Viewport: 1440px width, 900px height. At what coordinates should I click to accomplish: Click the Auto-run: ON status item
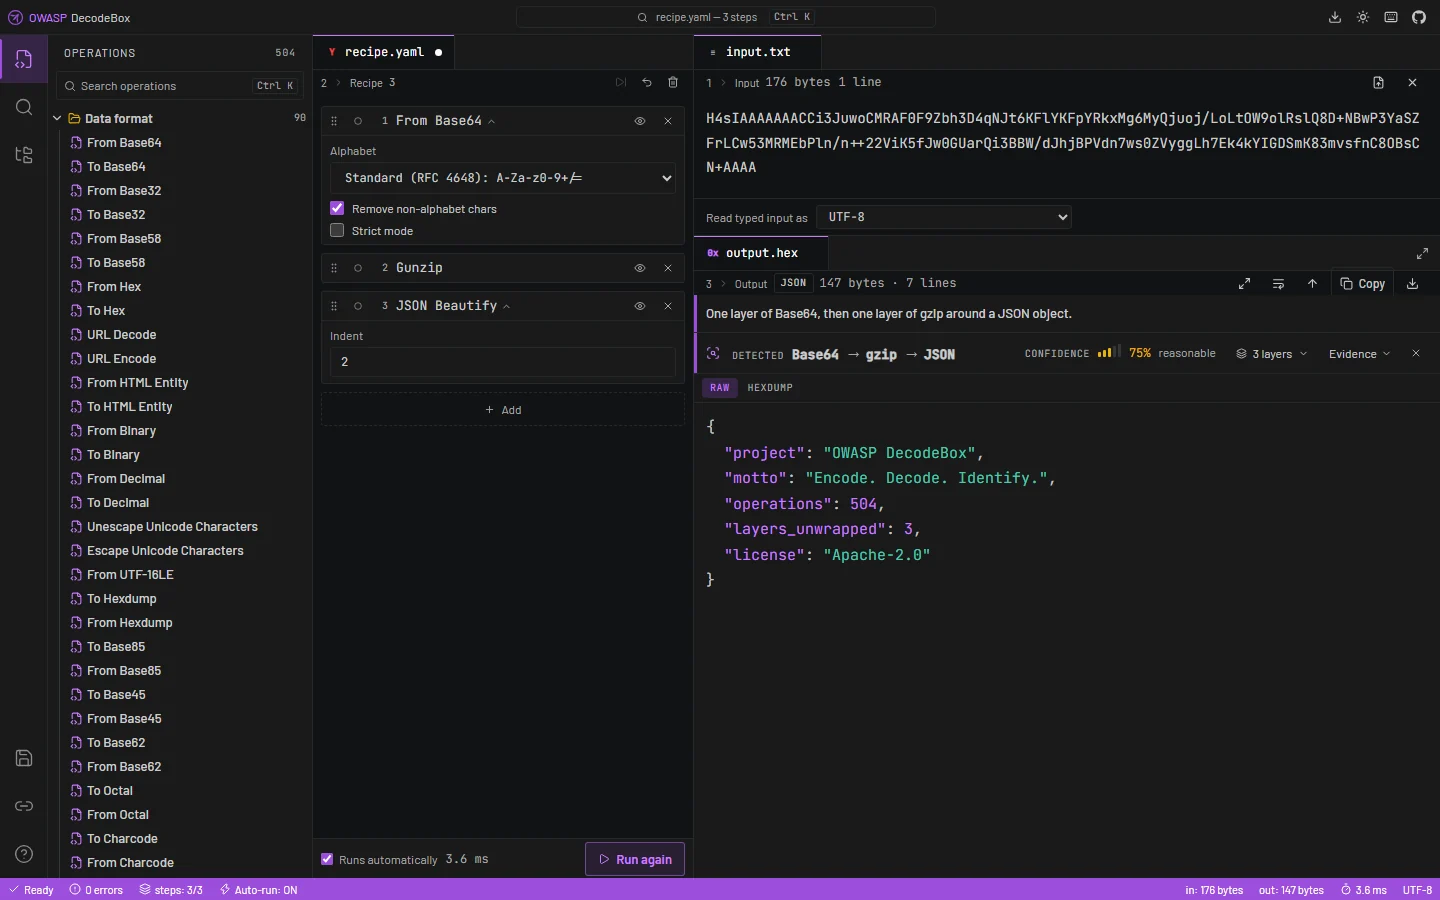[x=258, y=890]
